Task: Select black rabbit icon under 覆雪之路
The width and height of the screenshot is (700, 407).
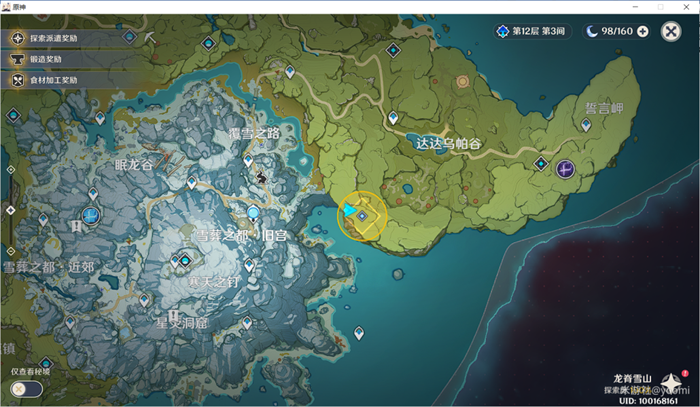Action: point(261,178)
